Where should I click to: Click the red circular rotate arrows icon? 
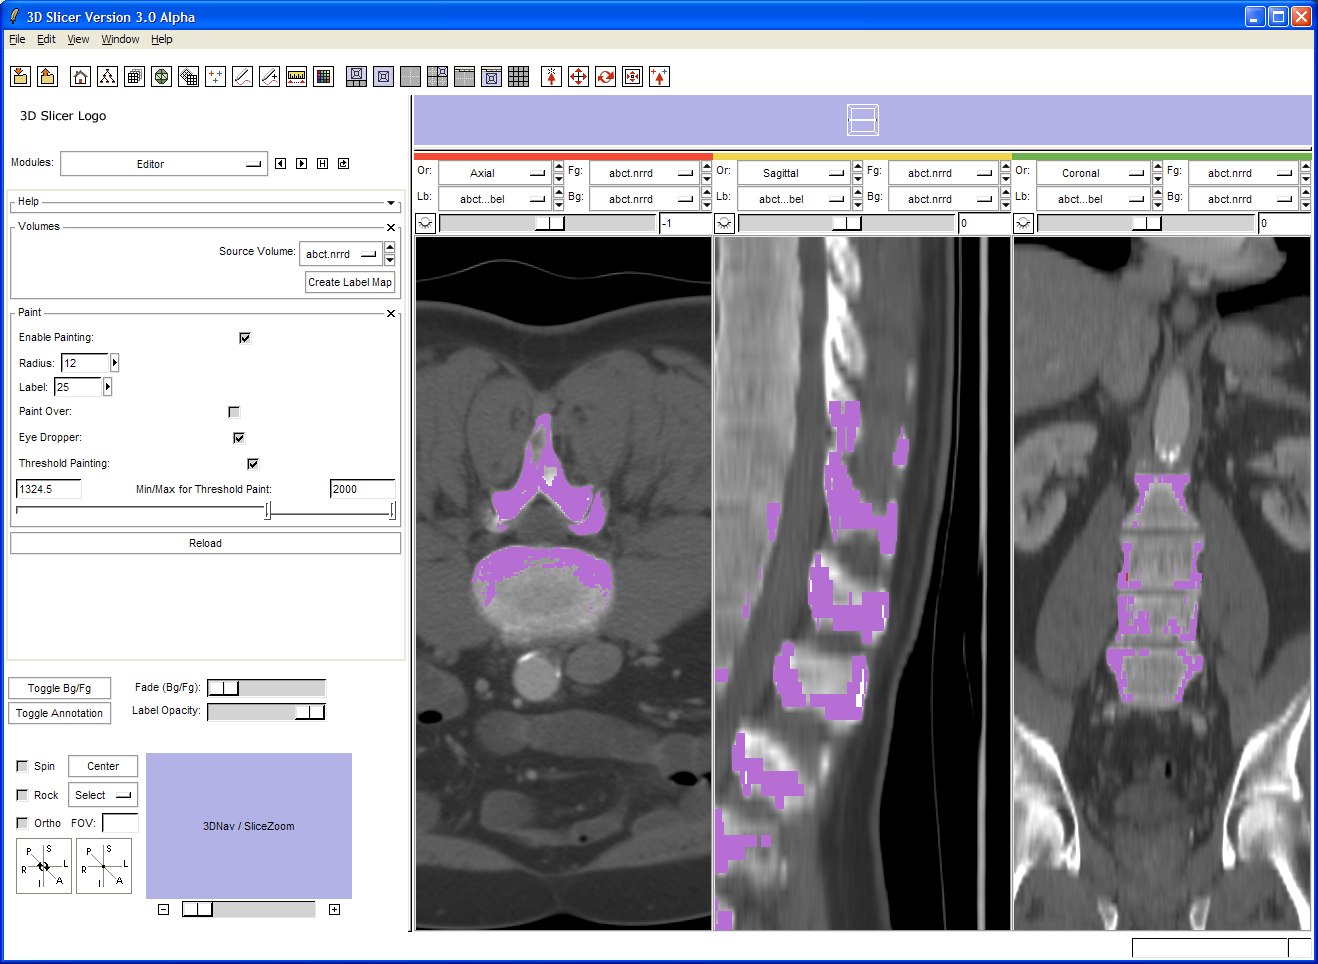[x=605, y=77]
